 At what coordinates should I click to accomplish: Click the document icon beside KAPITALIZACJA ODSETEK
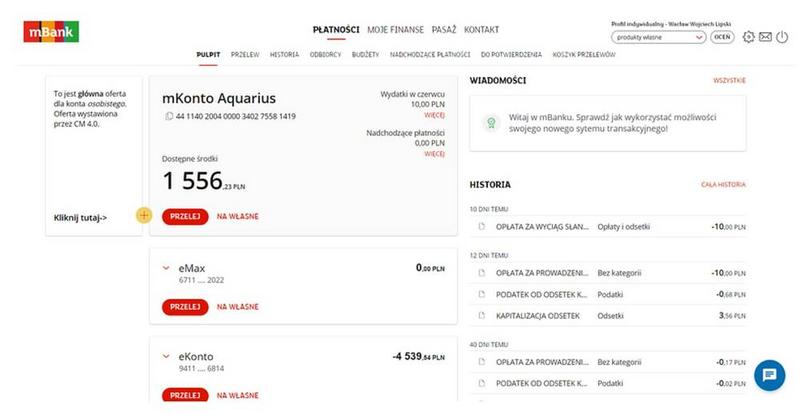click(x=481, y=315)
